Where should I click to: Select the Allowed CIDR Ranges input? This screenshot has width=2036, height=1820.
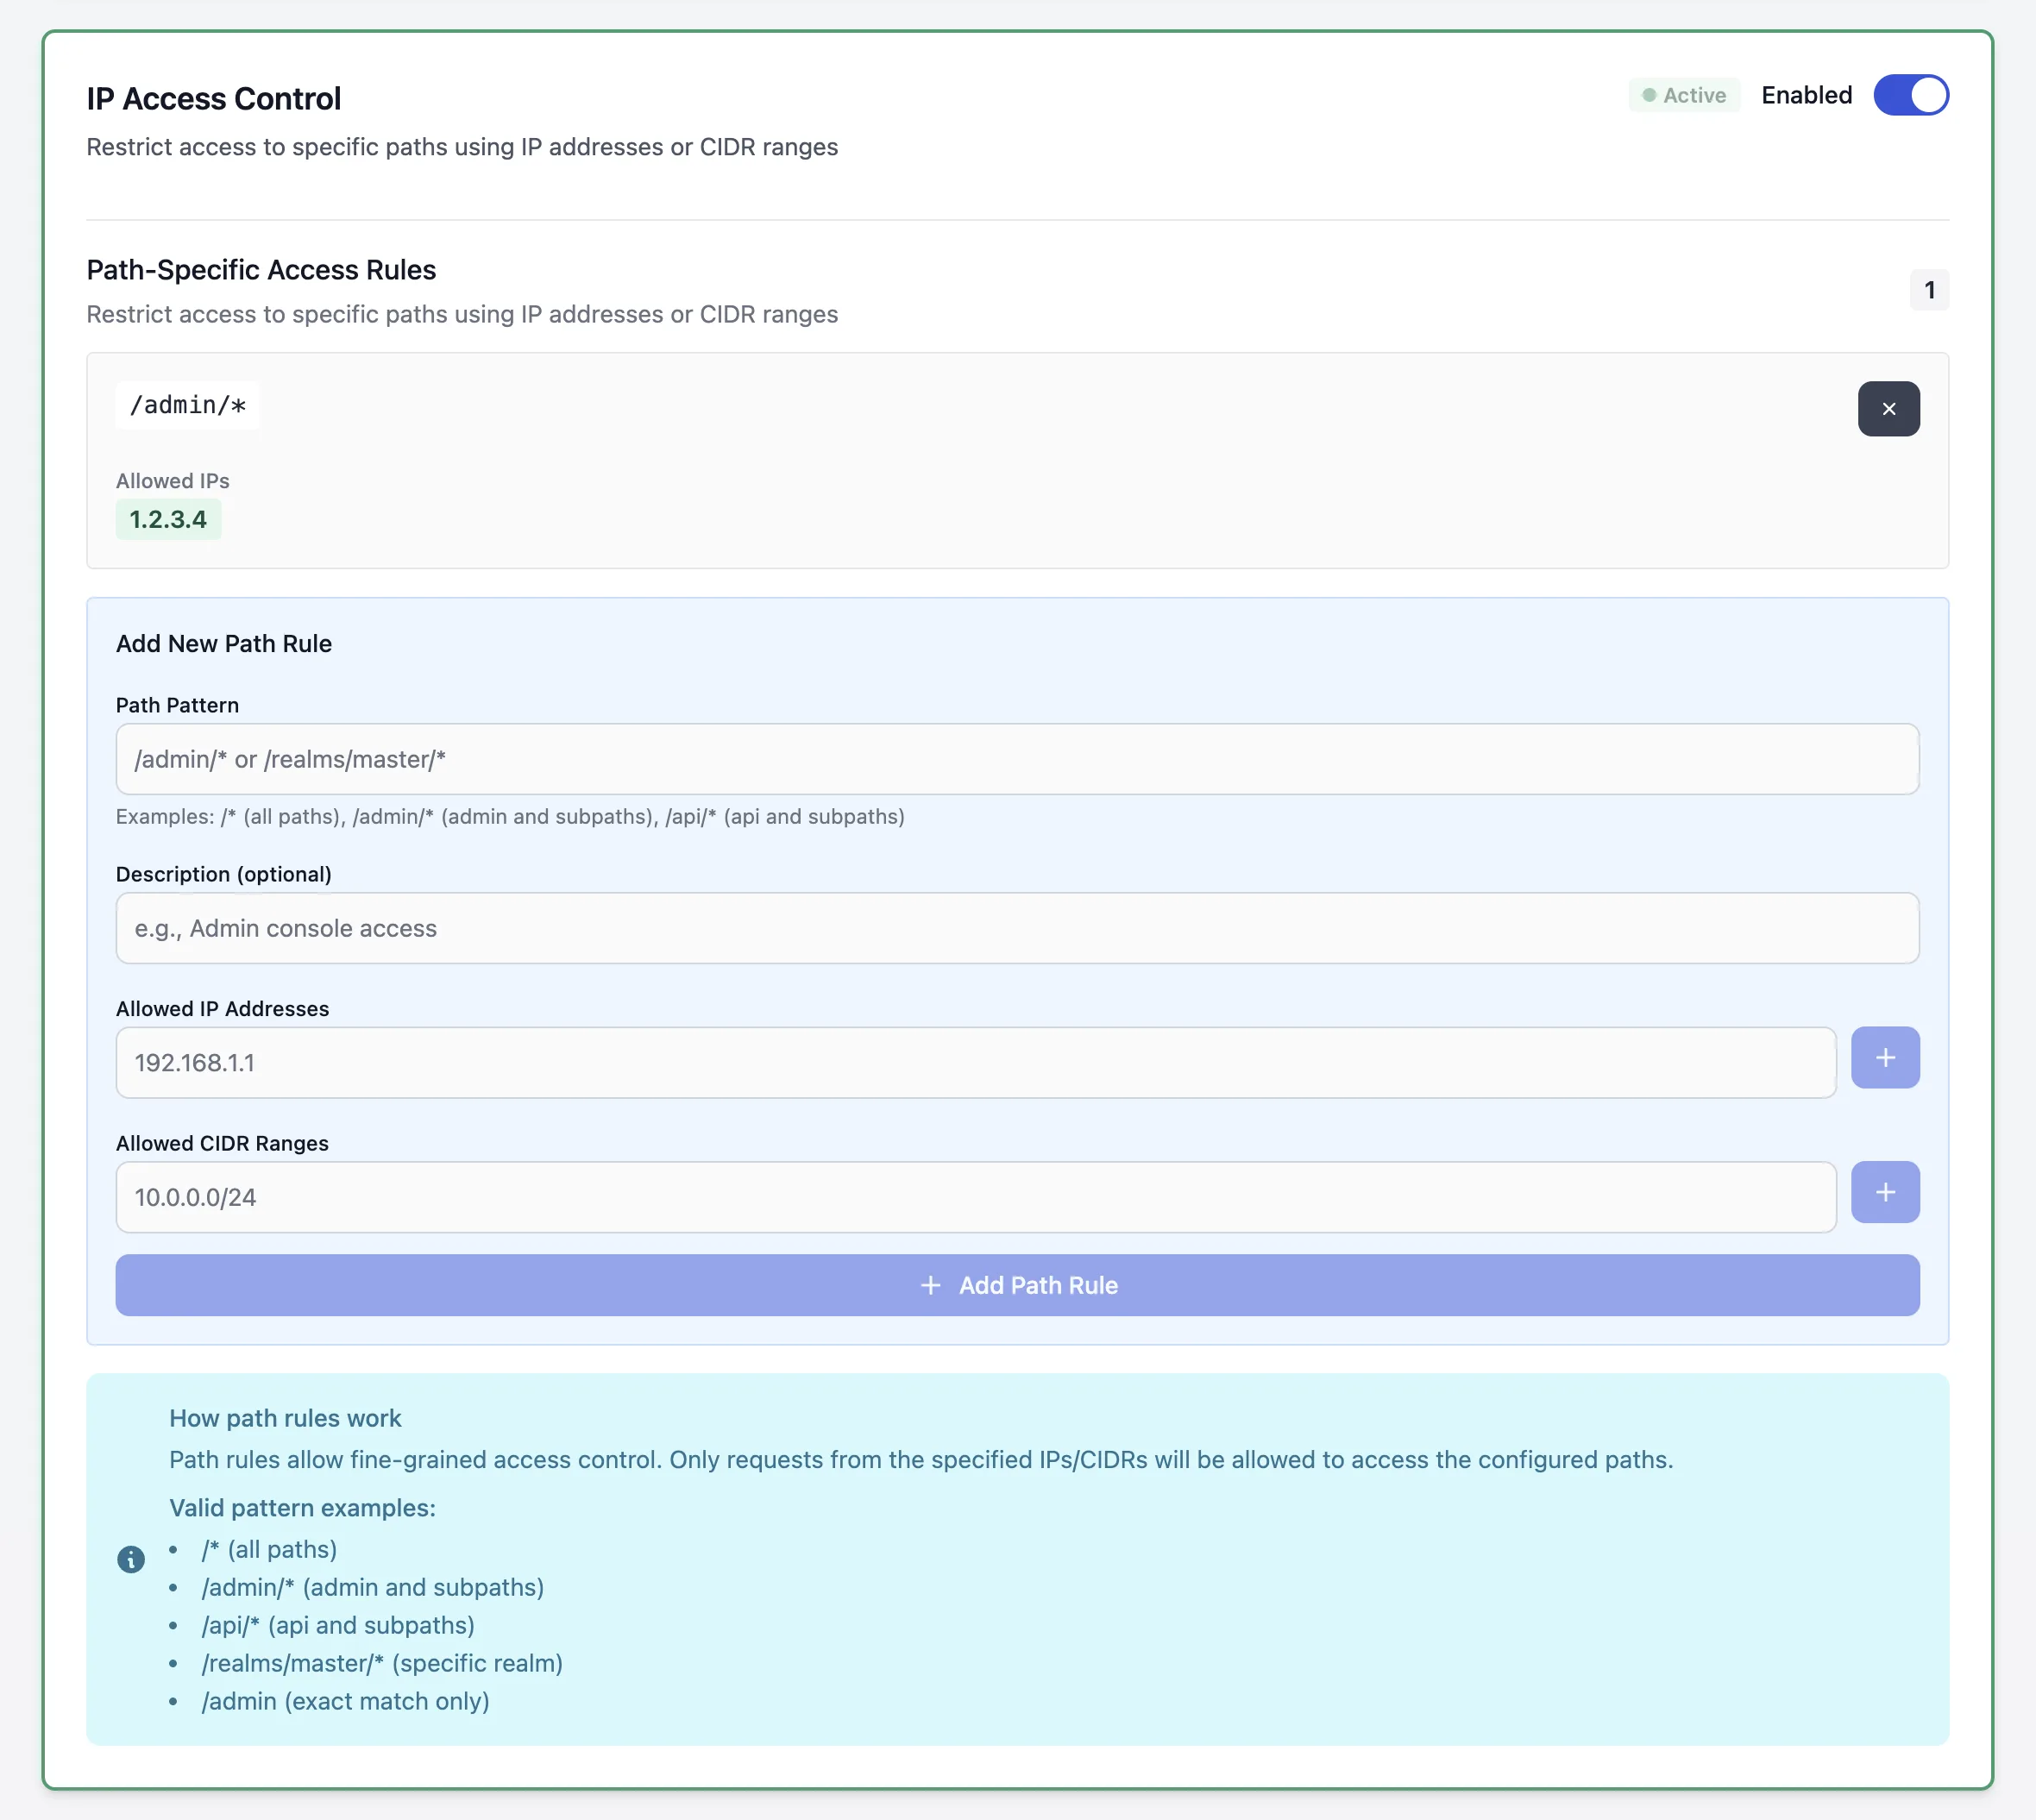(975, 1196)
